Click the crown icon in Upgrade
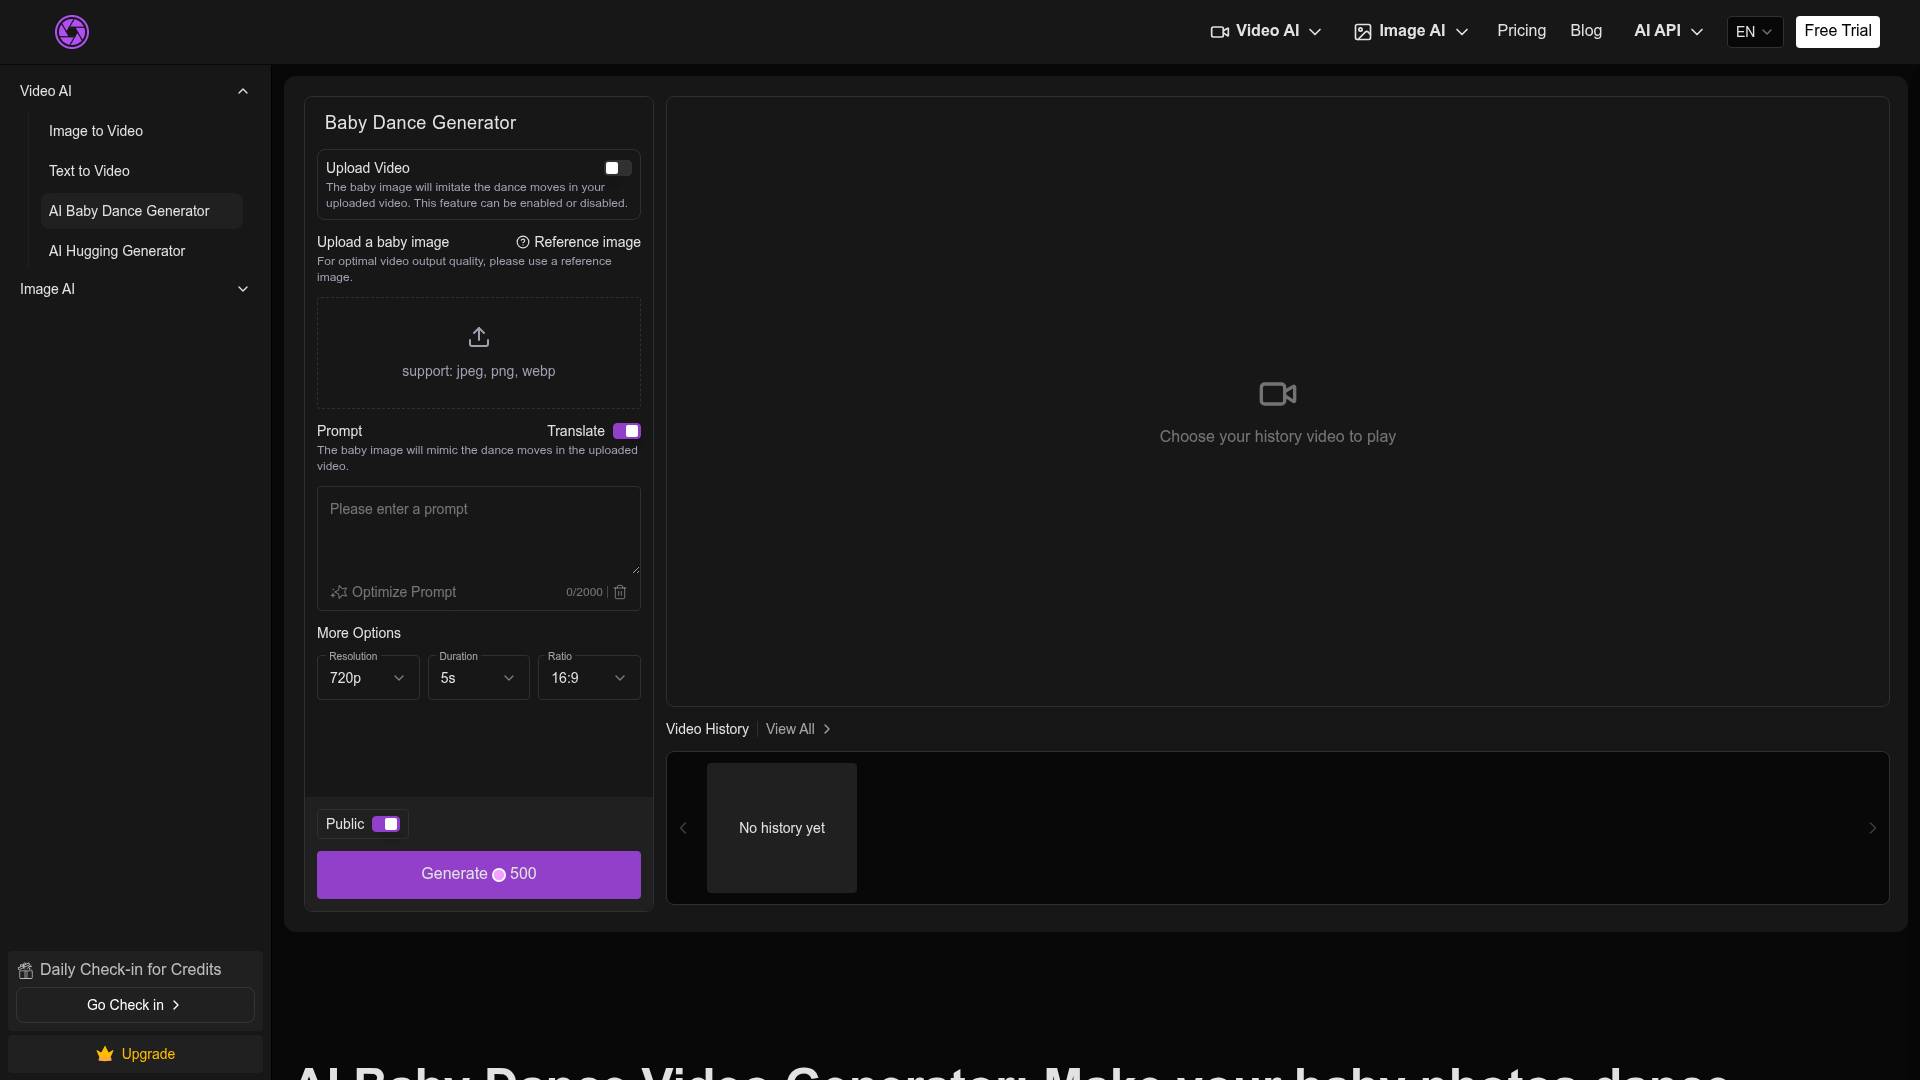The image size is (1920, 1080). pyautogui.click(x=105, y=1054)
